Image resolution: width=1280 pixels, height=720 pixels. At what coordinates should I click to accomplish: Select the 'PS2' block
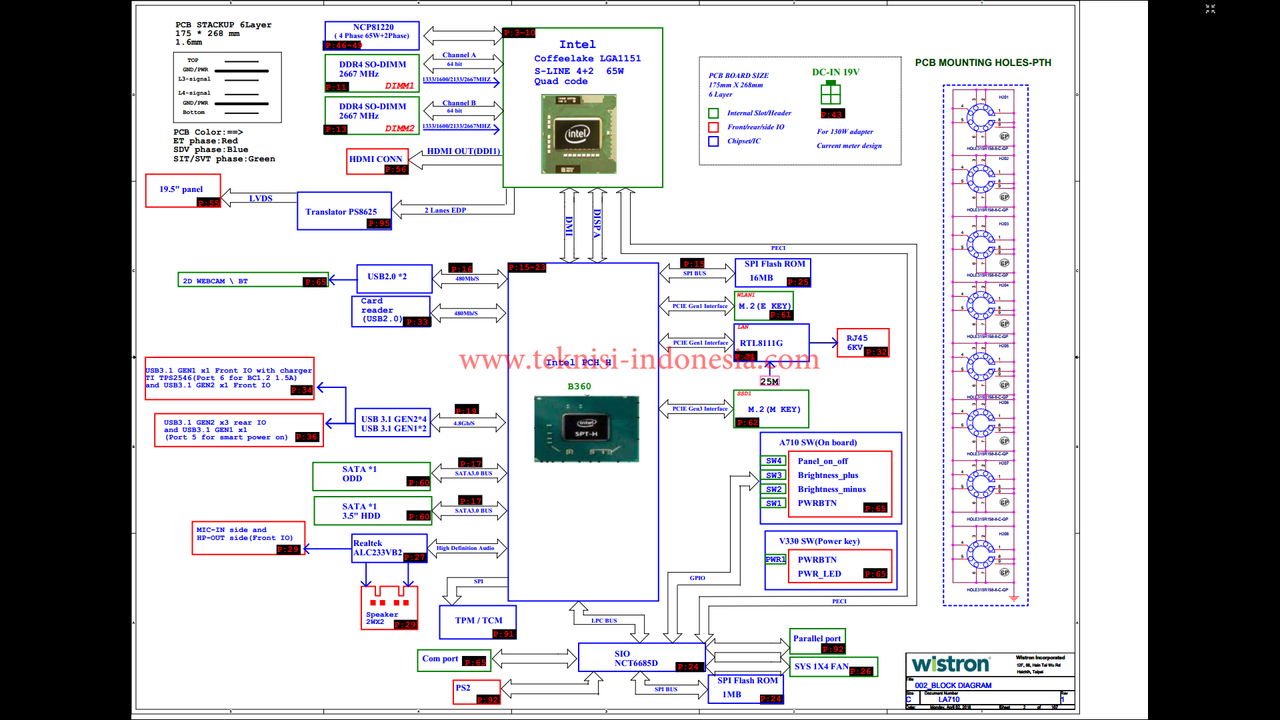coord(477,693)
